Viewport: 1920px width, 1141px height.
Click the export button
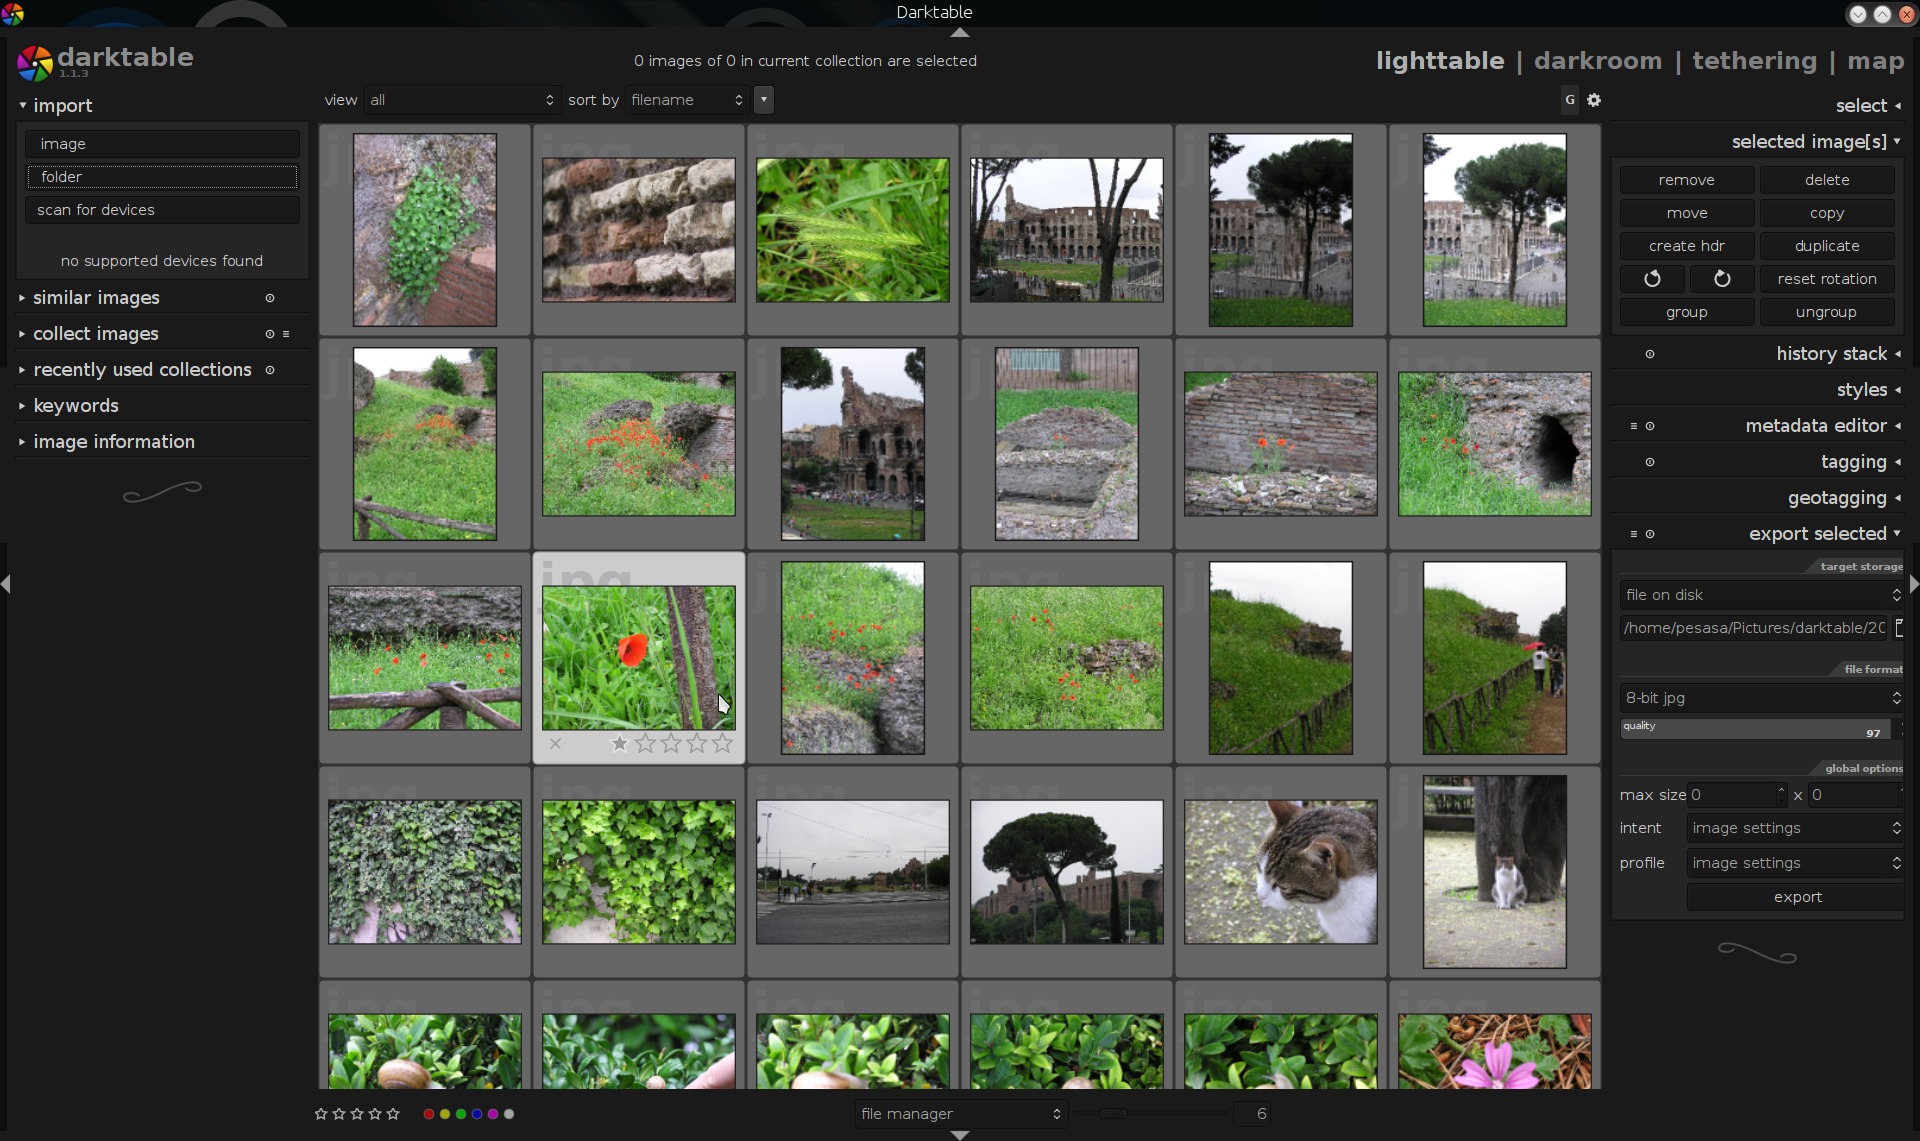click(1797, 897)
